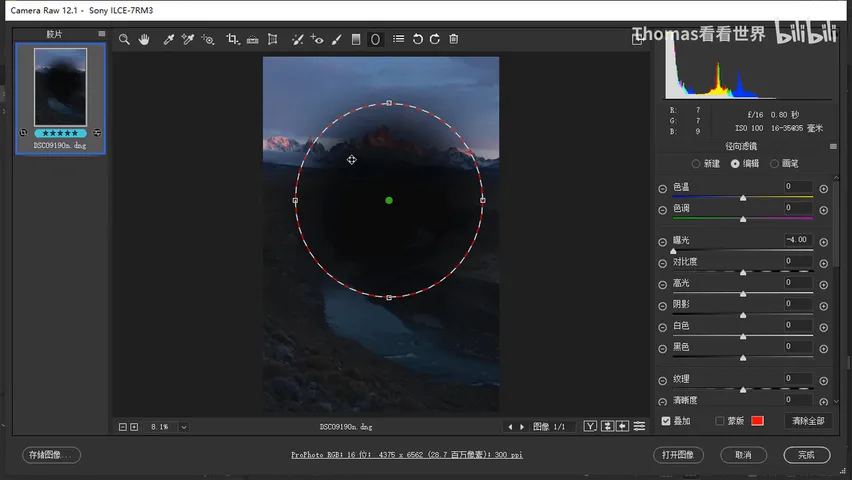The height and width of the screenshot is (480, 852).
Task: Click the 色温 temperature slider handle
Action: 743,198
